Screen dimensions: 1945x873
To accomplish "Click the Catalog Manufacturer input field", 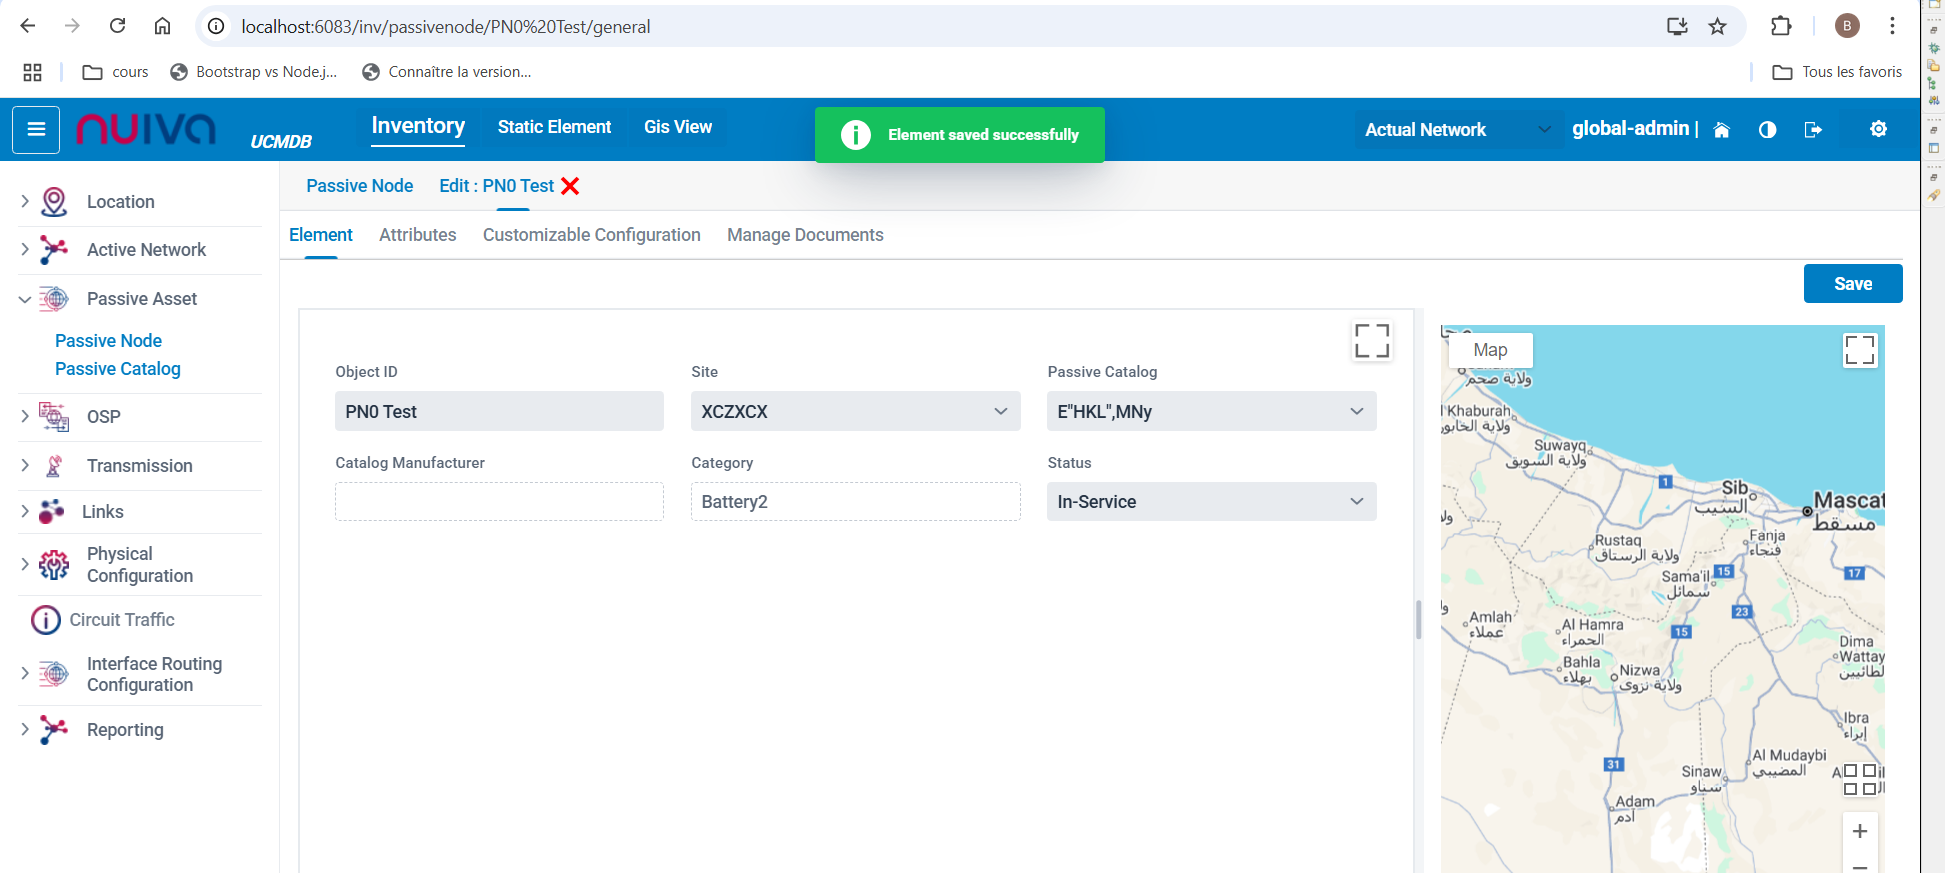I will (x=499, y=502).
